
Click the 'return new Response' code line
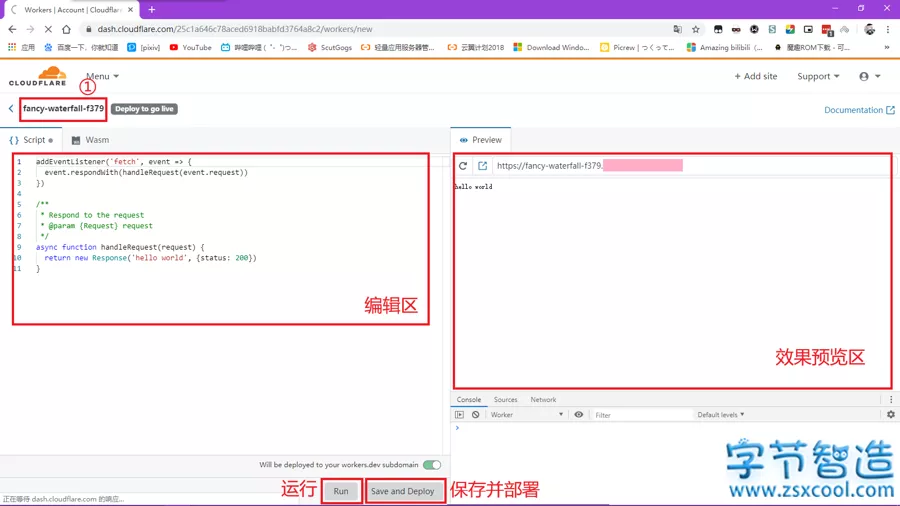pos(150,258)
